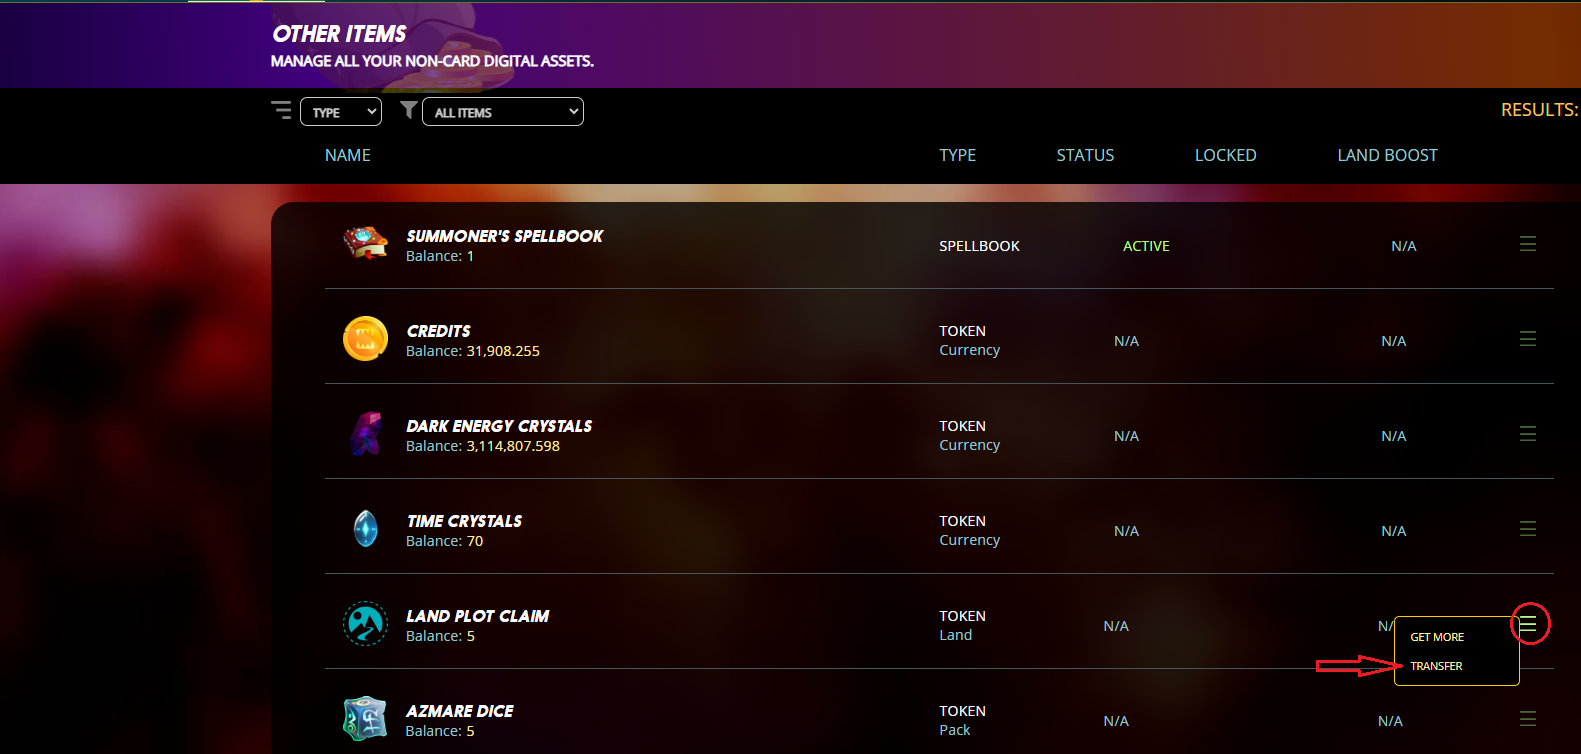Open Time Crystals row hamburger menu

coord(1528,529)
